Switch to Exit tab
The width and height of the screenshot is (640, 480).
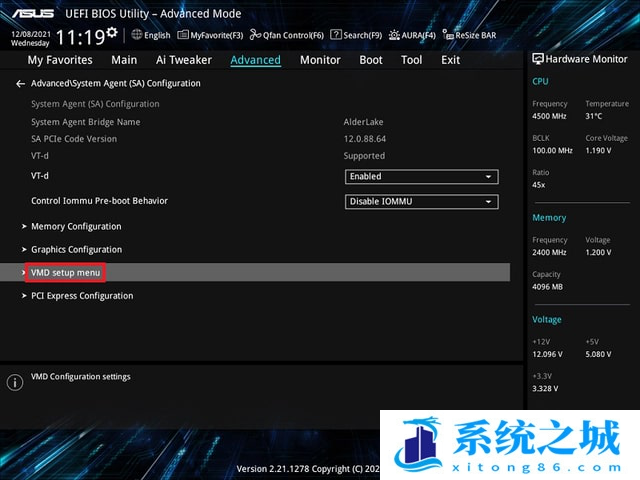pos(450,60)
